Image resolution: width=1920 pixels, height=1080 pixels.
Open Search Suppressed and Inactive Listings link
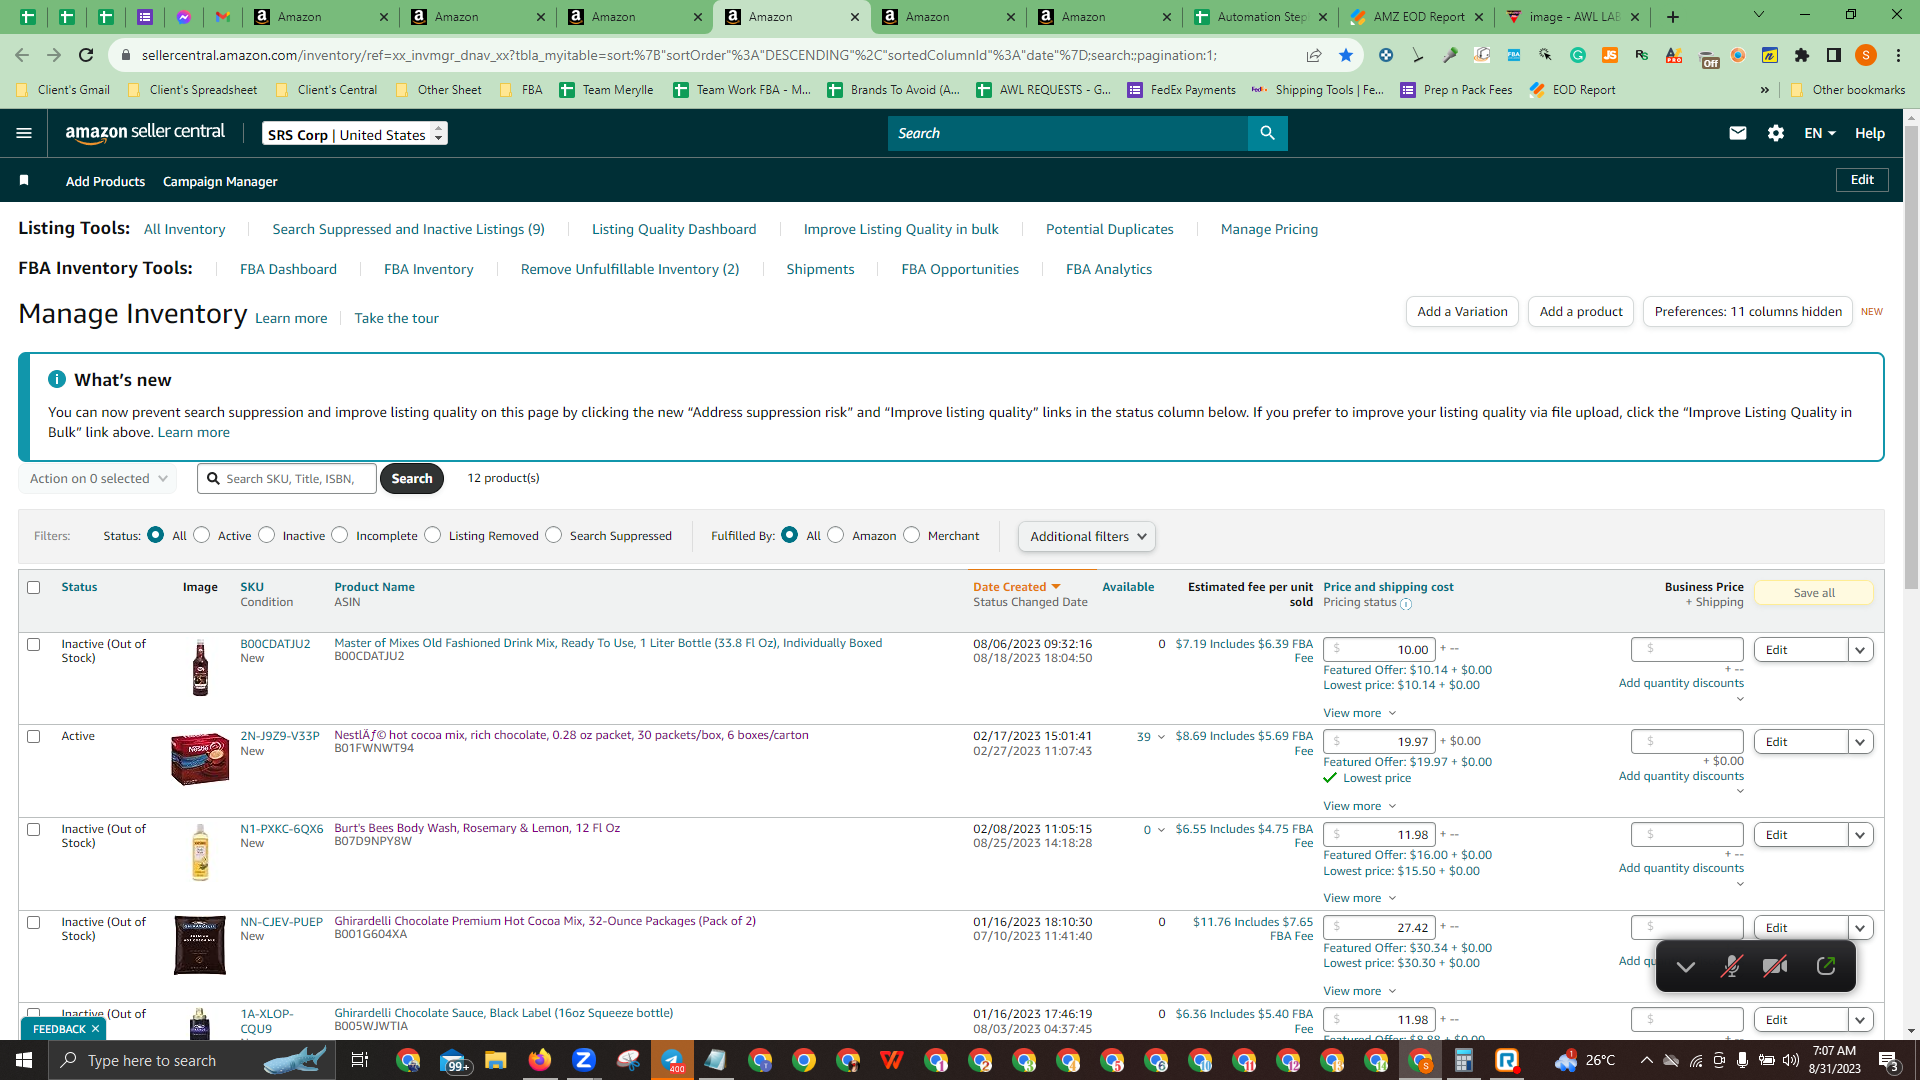click(x=408, y=229)
